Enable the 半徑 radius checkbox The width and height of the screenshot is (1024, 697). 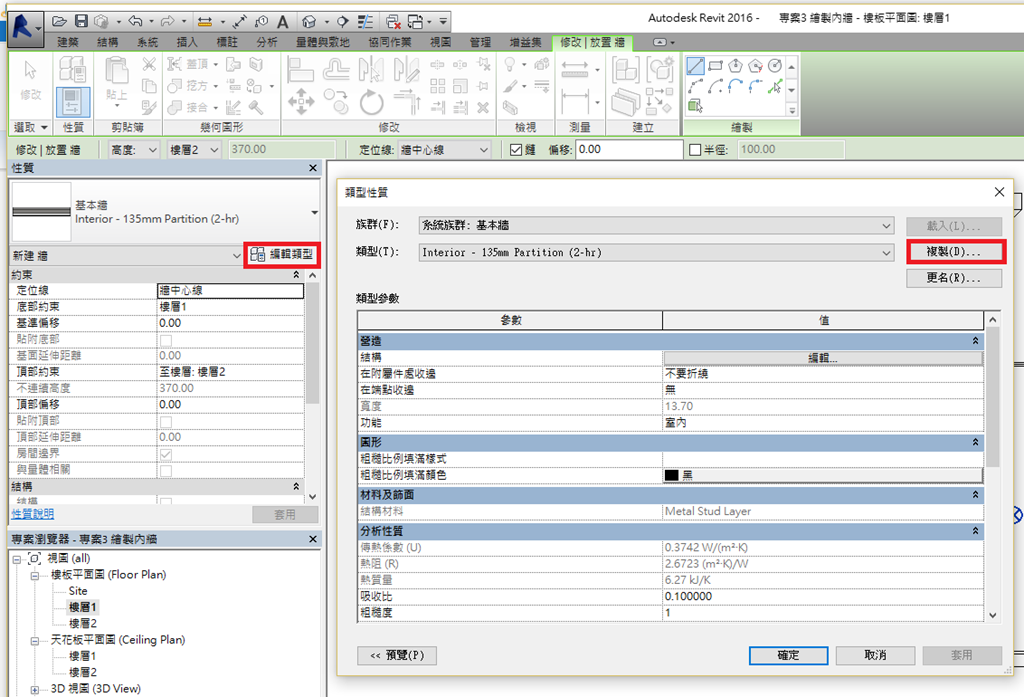[695, 150]
